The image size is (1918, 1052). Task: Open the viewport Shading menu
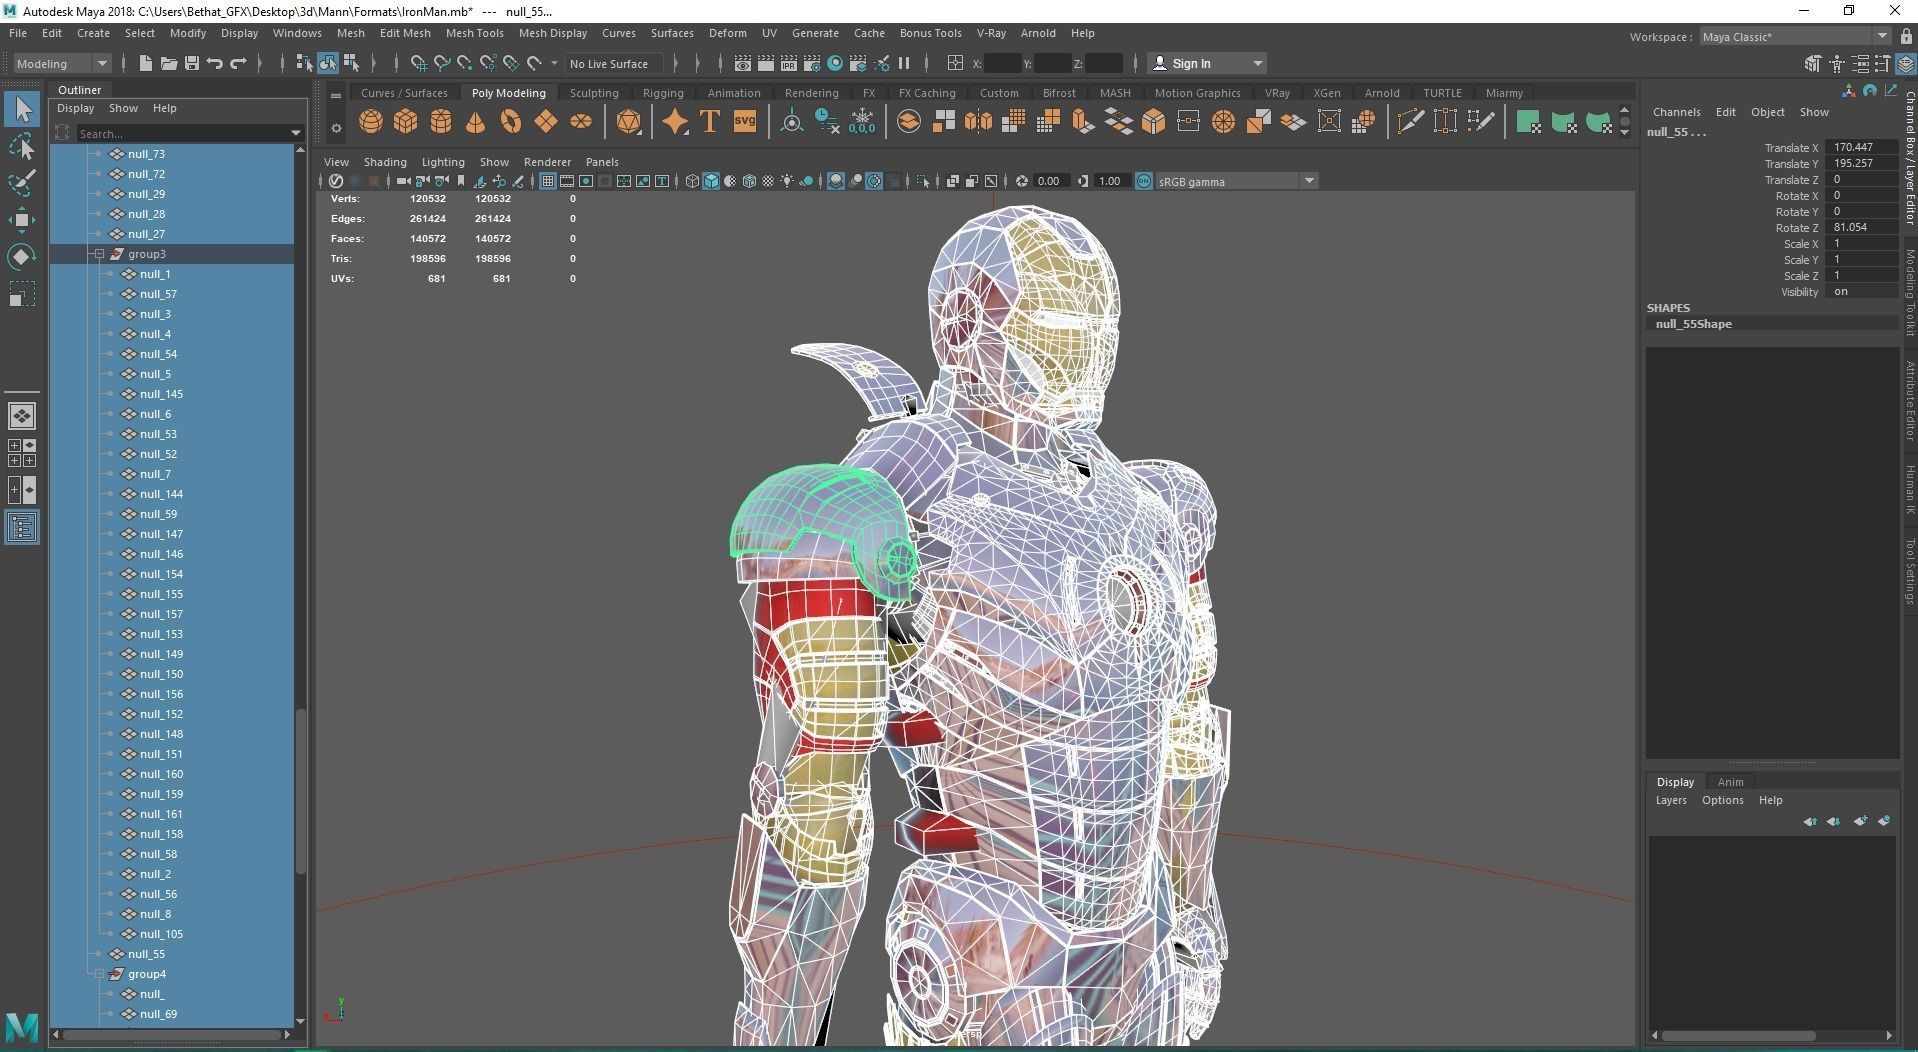(385, 162)
